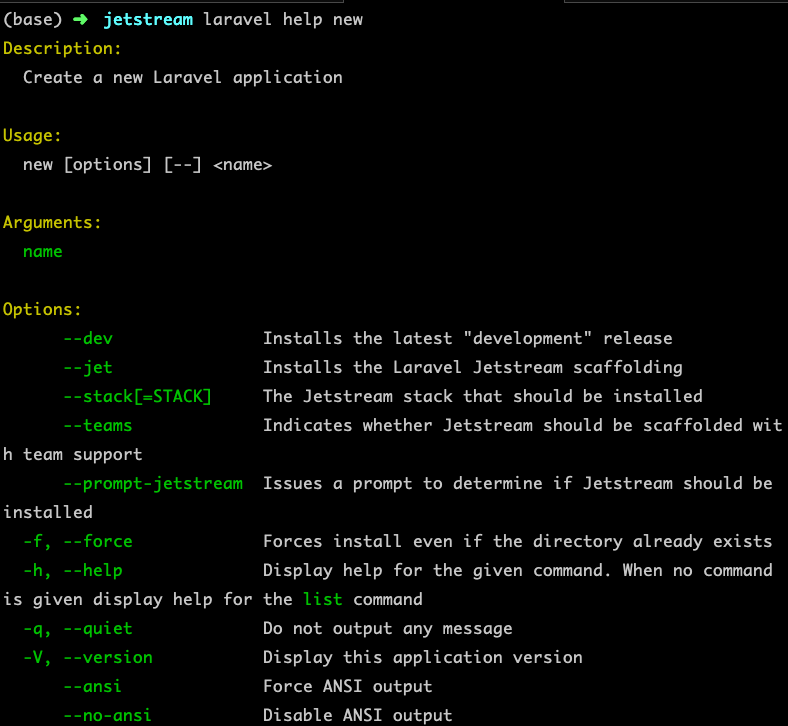Click the '-h, --help' option
788x726 pixels.
(x=73, y=571)
